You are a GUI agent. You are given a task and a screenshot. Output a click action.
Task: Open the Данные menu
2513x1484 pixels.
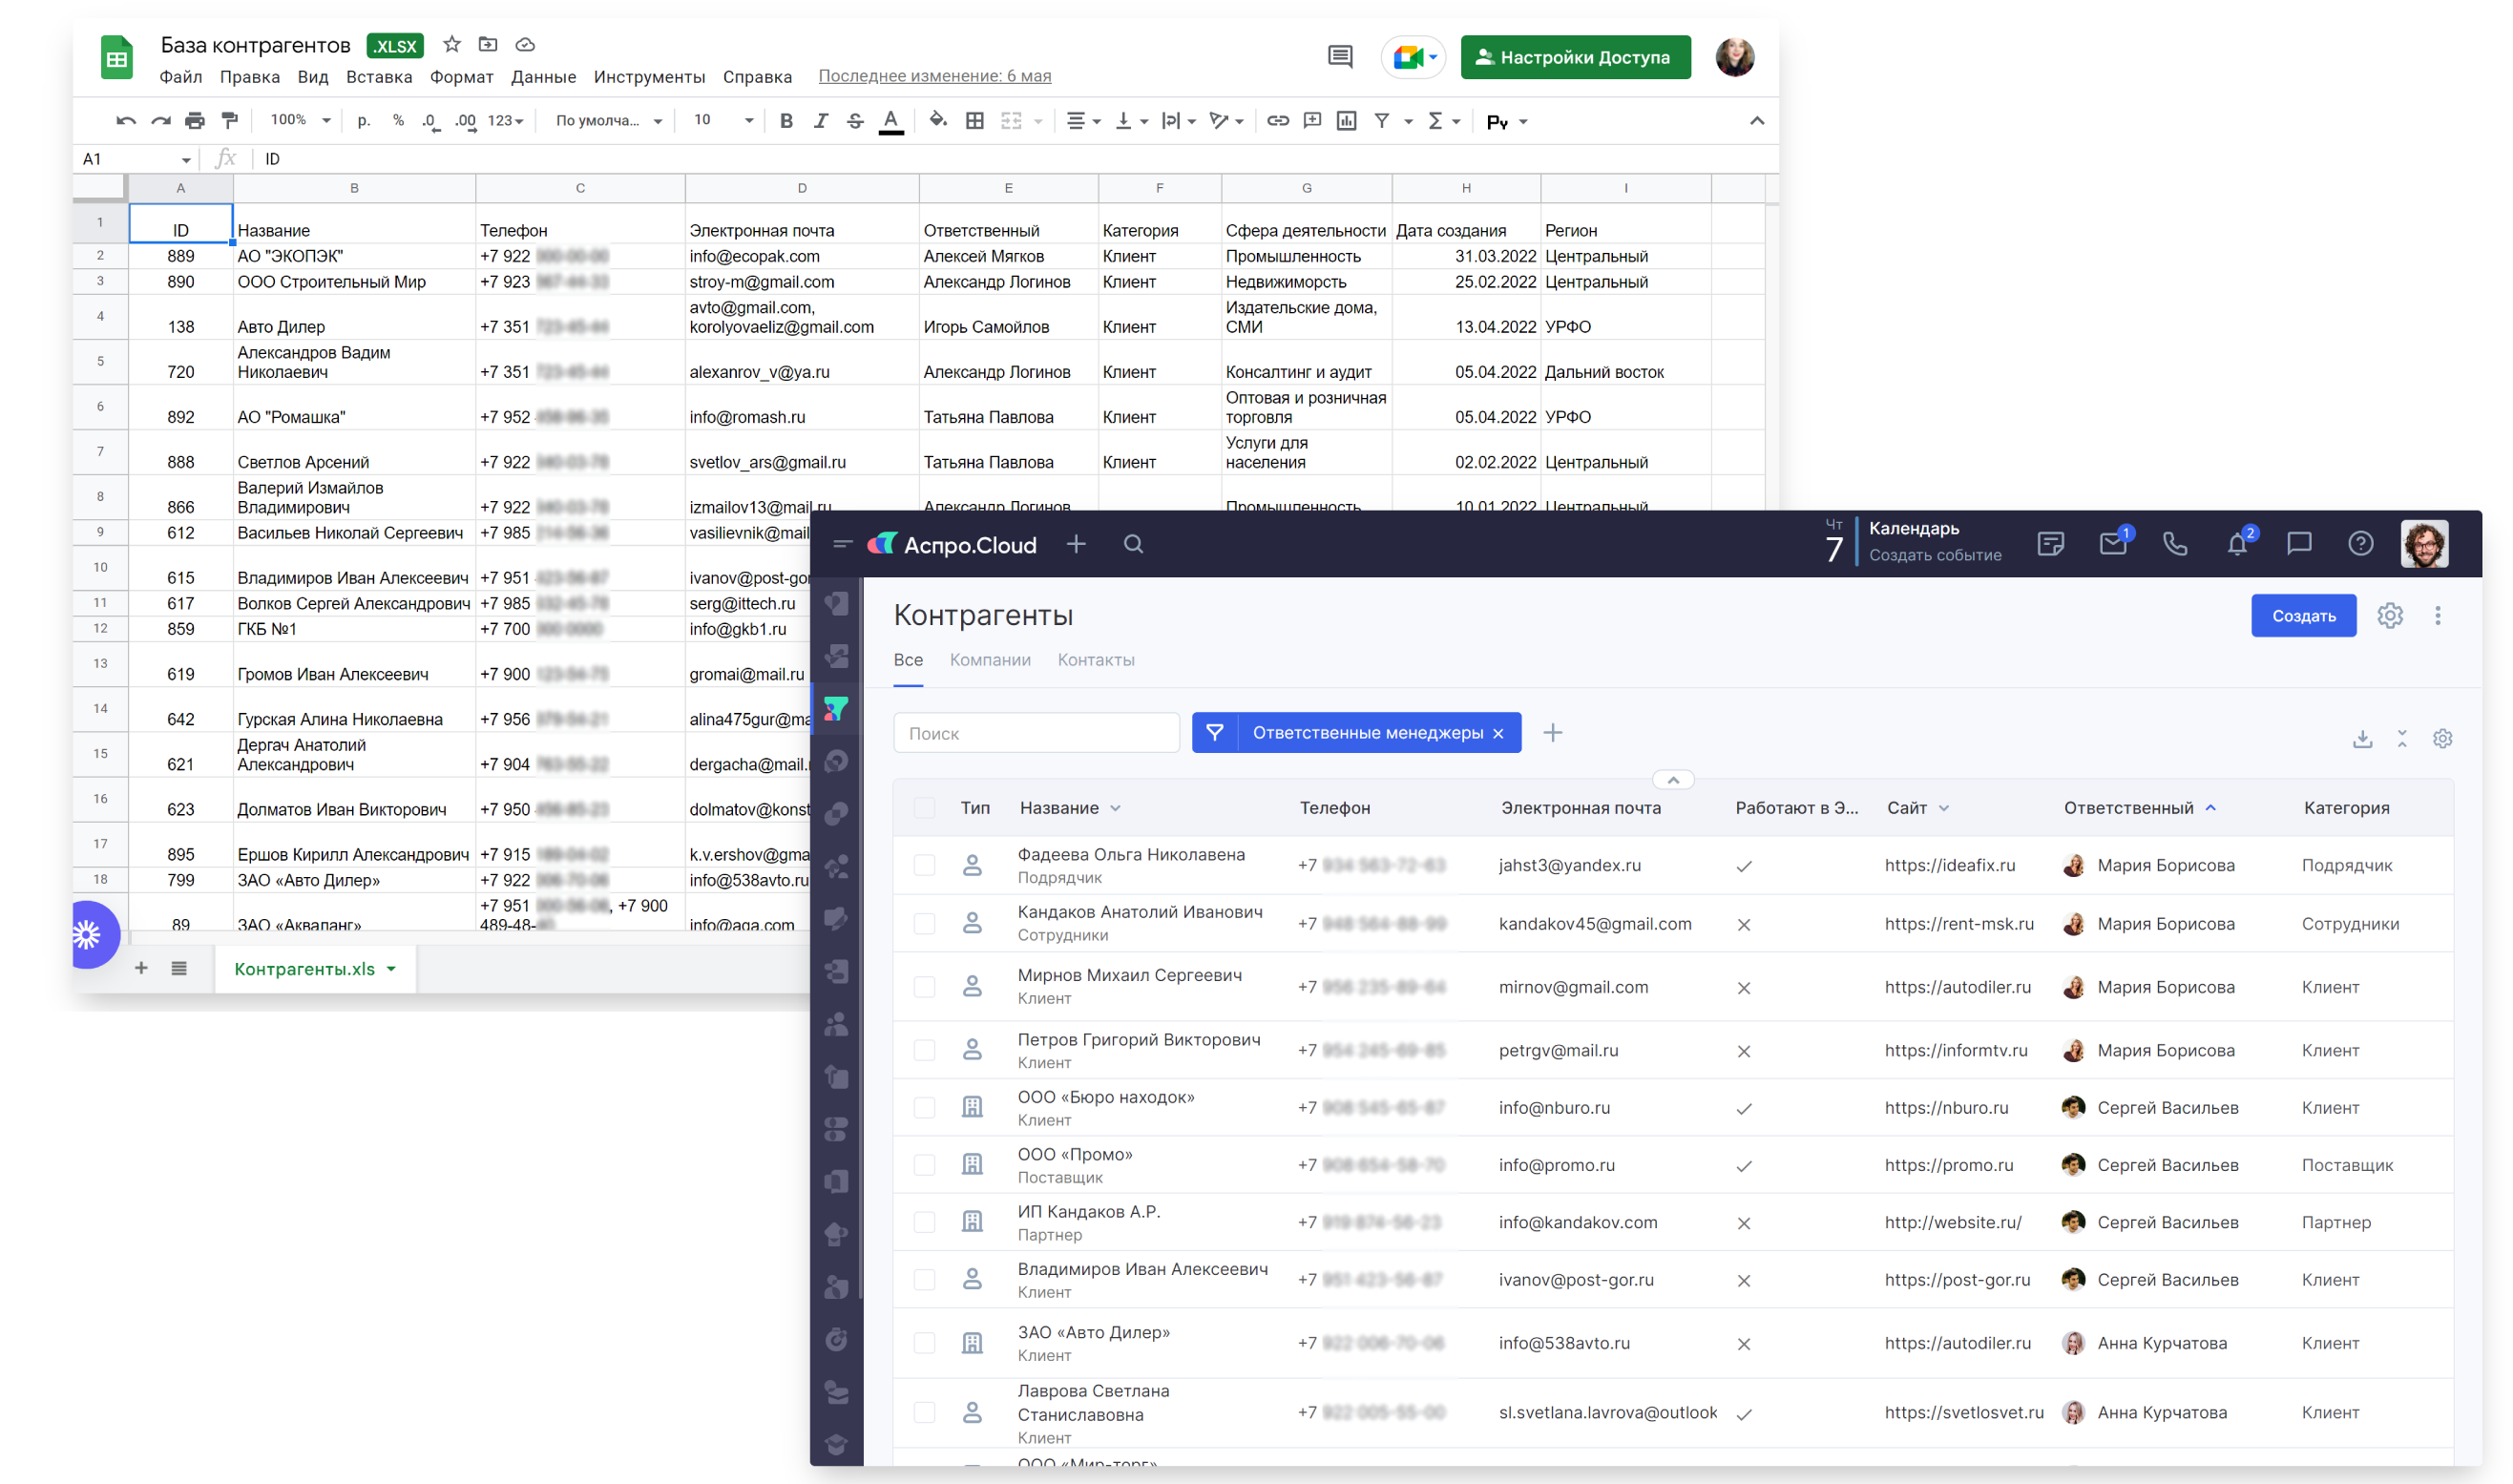pos(543,77)
